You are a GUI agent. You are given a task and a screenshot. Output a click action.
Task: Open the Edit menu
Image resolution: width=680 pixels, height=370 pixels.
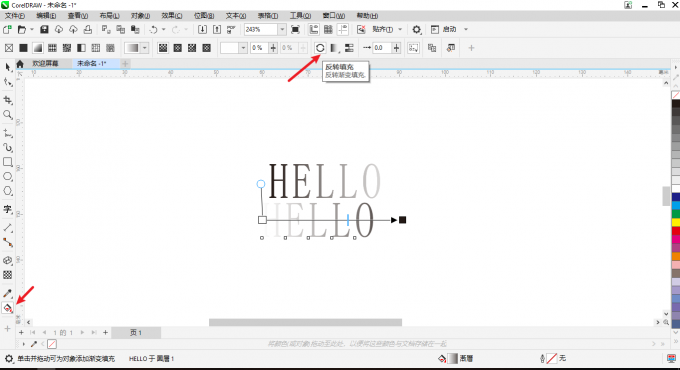coord(46,16)
